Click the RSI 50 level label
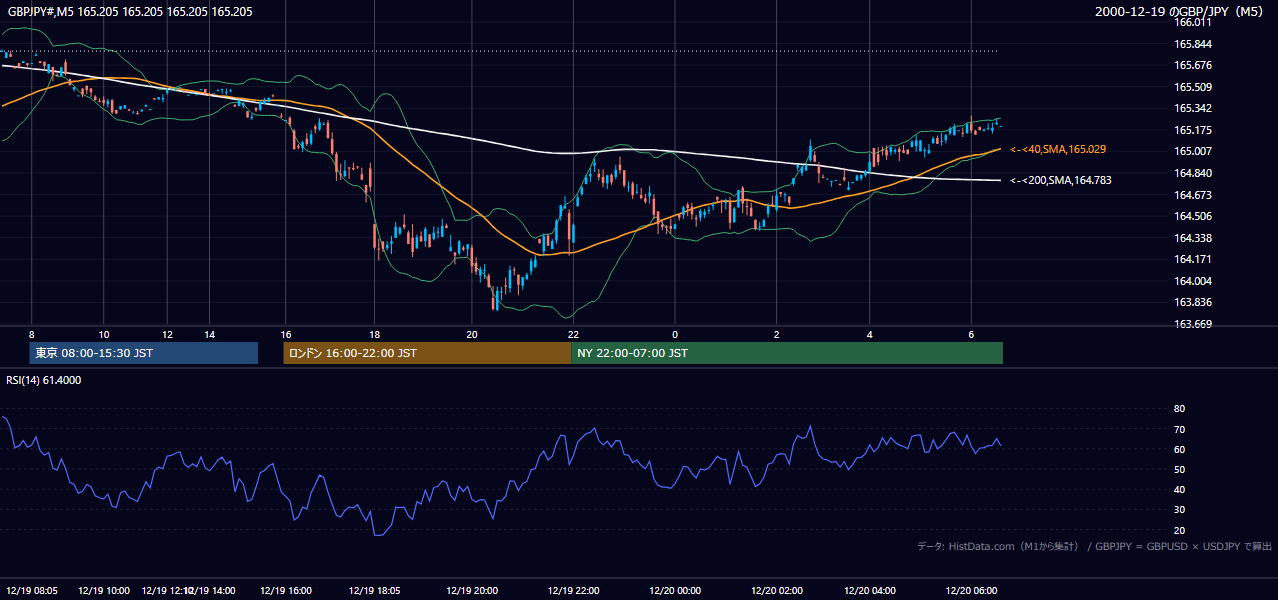 click(1179, 469)
